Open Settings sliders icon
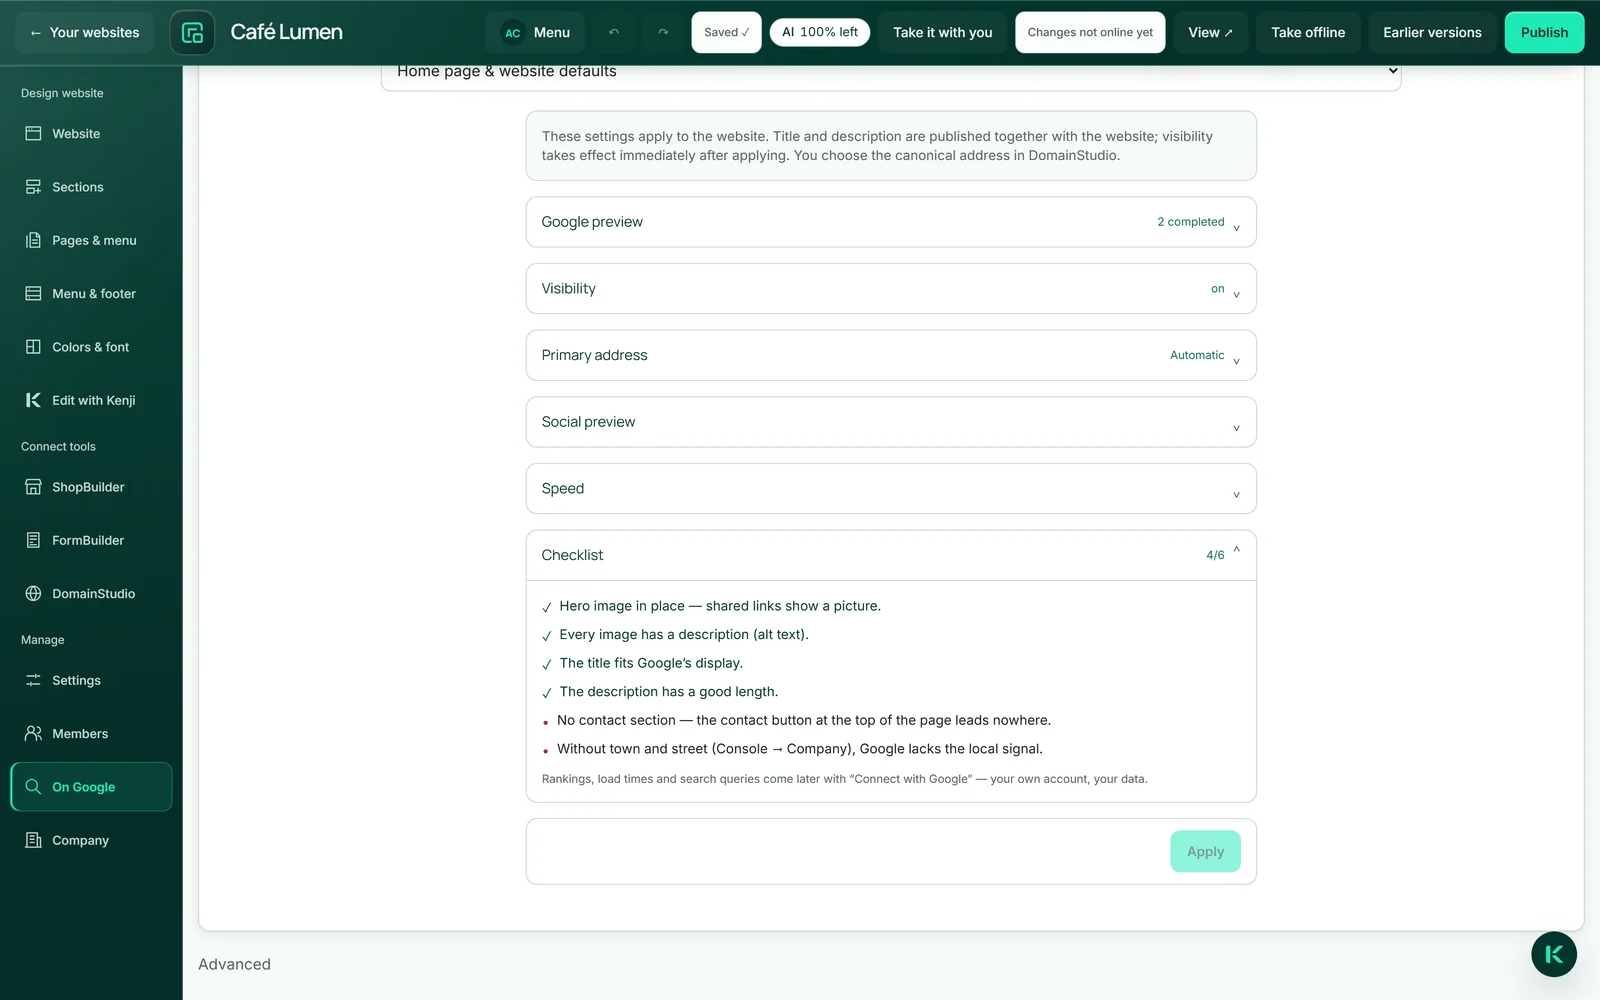Screen dimensions: 1600x1000 tap(33, 680)
